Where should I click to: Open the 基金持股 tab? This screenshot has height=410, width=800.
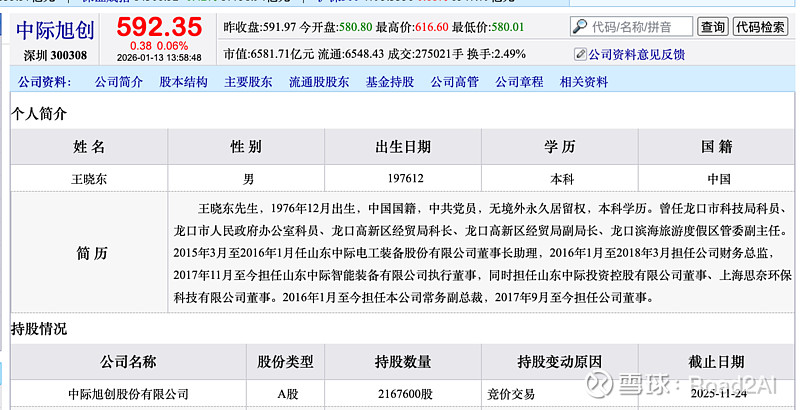point(390,82)
